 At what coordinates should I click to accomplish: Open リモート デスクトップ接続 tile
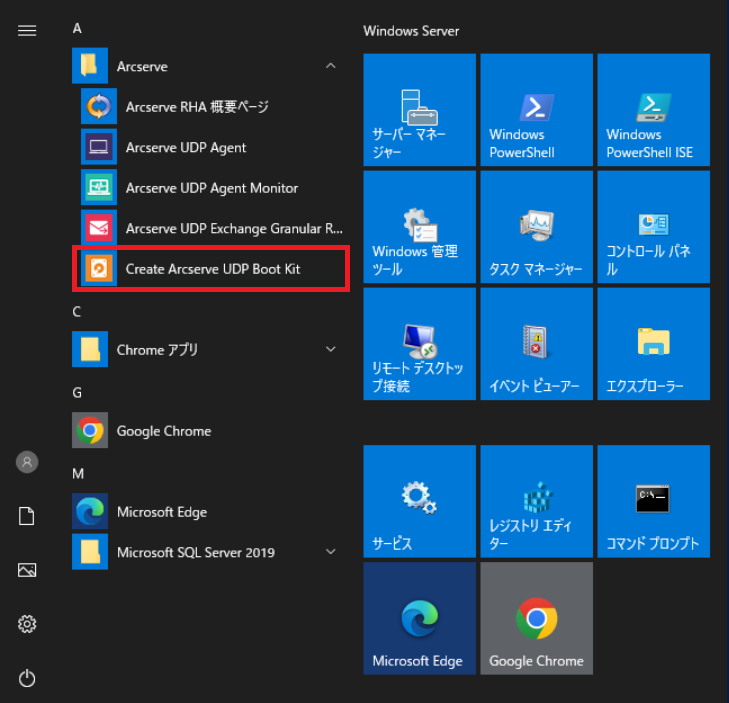tap(419, 344)
